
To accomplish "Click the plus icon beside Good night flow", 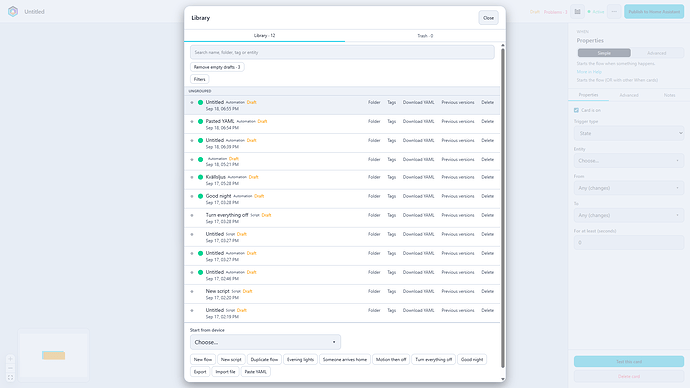I will [x=192, y=196].
